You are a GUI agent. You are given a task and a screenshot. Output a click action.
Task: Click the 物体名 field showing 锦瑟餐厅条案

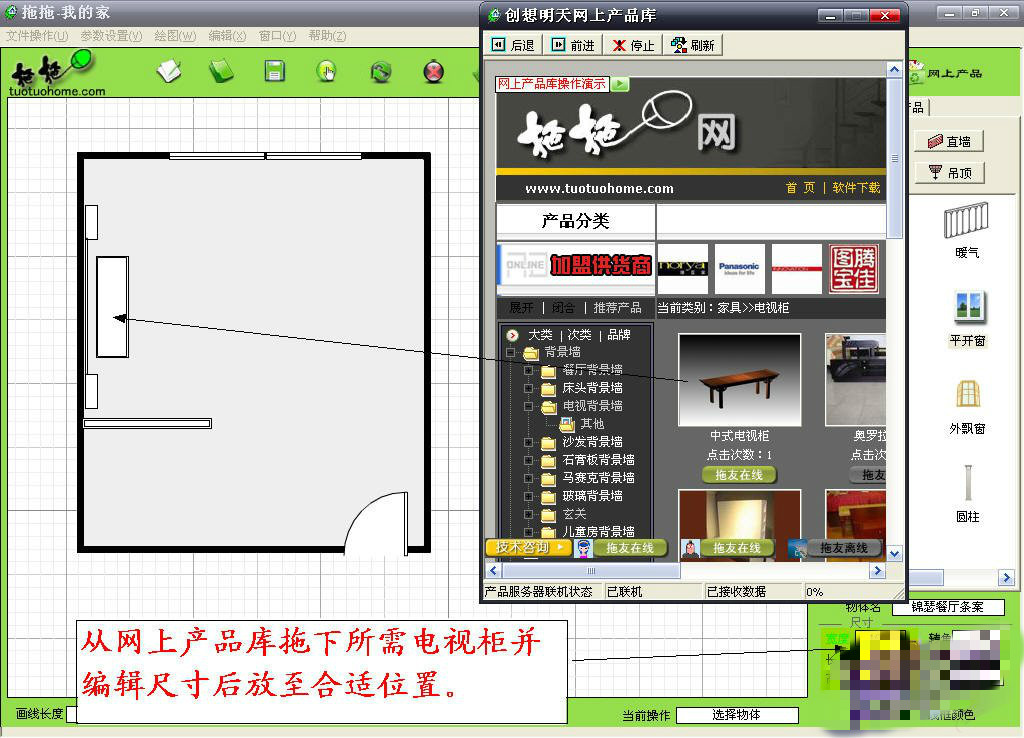point(948,607)
